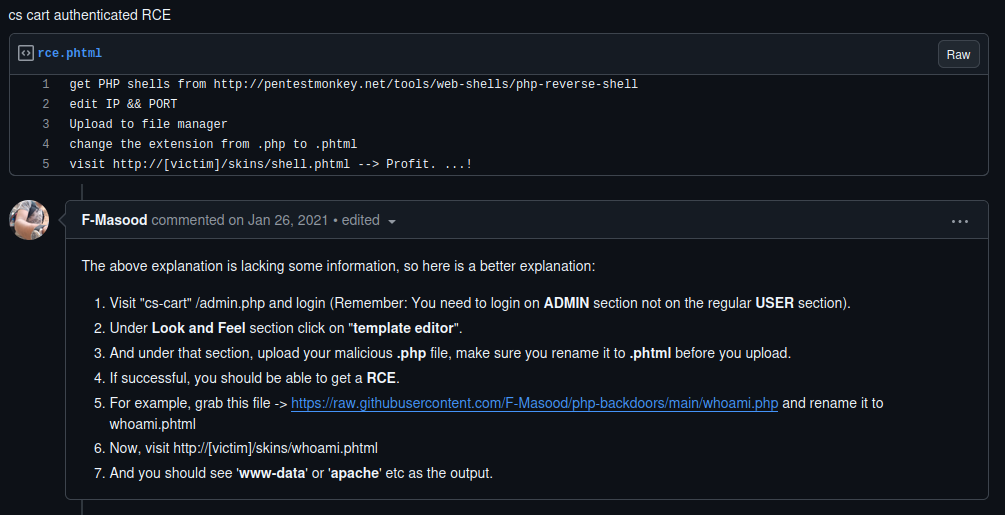Select line number 1 in rce.phtml

click(46, 84)
